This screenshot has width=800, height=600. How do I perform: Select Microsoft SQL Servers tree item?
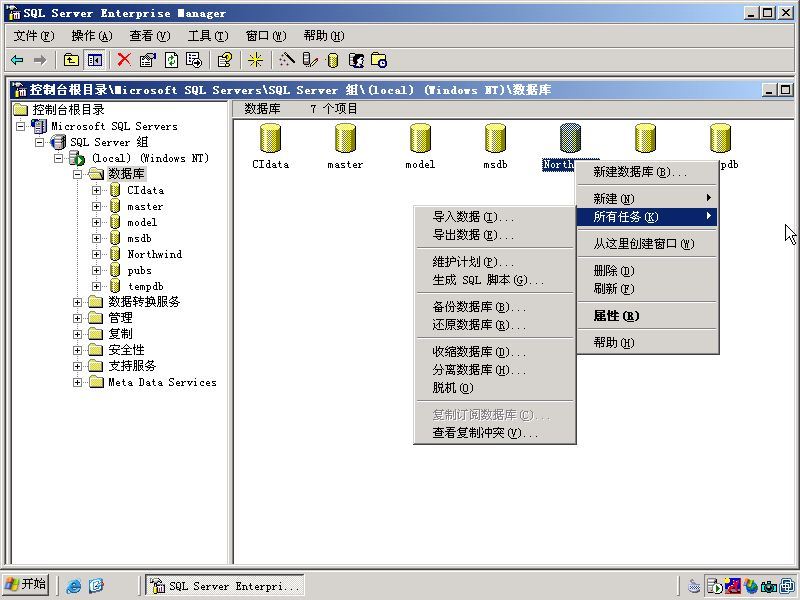[x=114, y=126]
